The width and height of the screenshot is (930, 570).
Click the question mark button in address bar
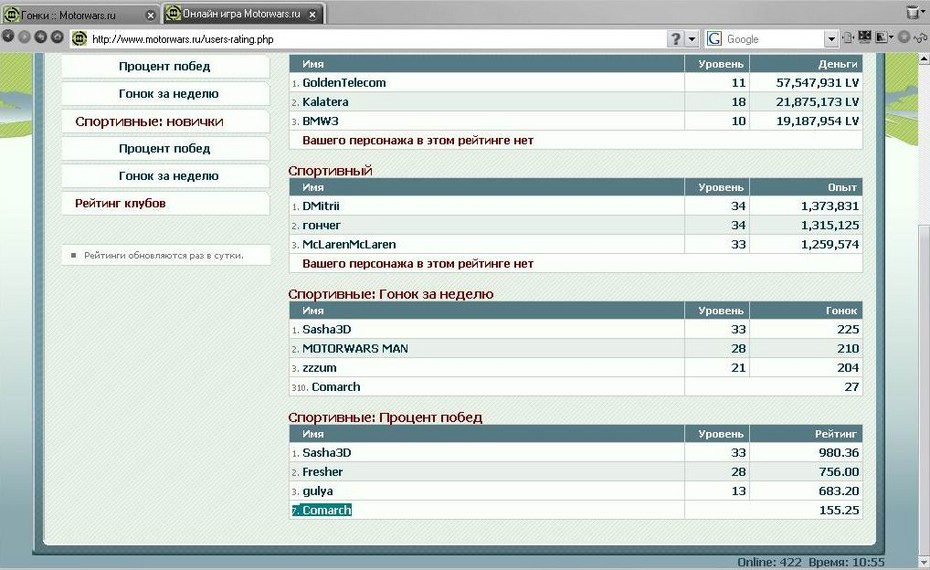676,39
